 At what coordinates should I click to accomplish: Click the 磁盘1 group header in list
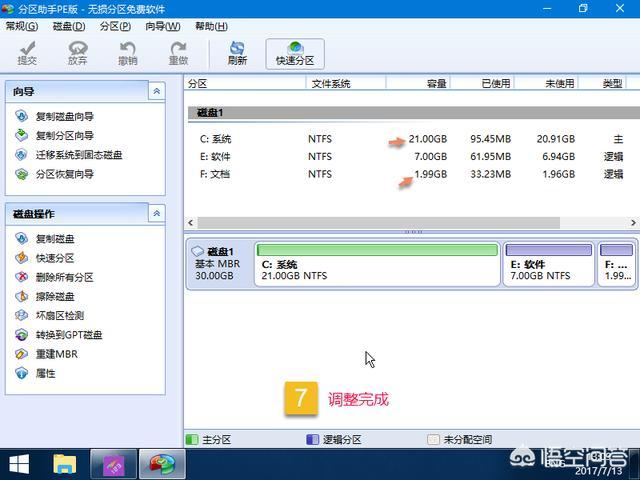(414, 113)
